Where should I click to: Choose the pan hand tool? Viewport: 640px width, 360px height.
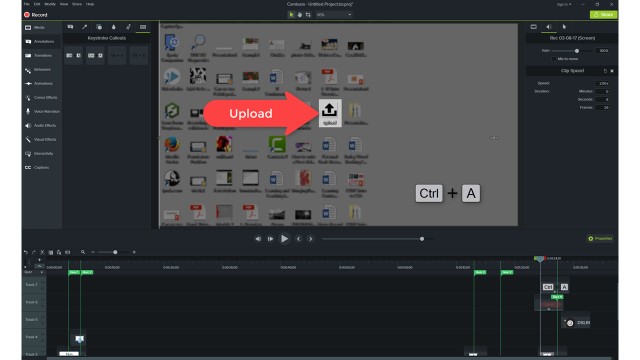pos(300,15)
